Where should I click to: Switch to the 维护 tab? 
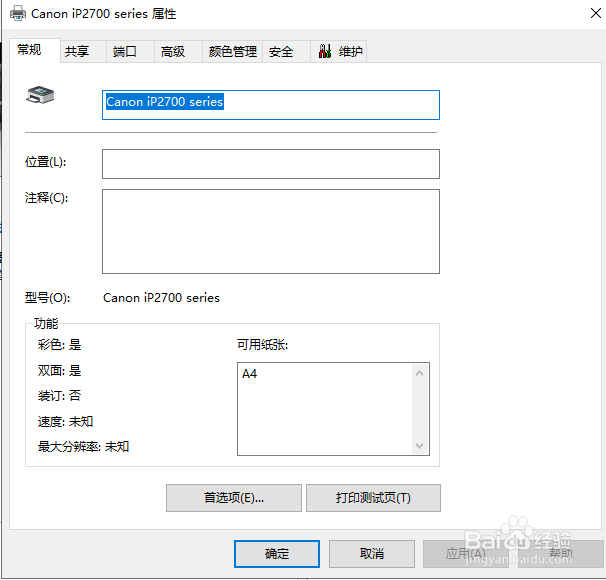point(339,51)
